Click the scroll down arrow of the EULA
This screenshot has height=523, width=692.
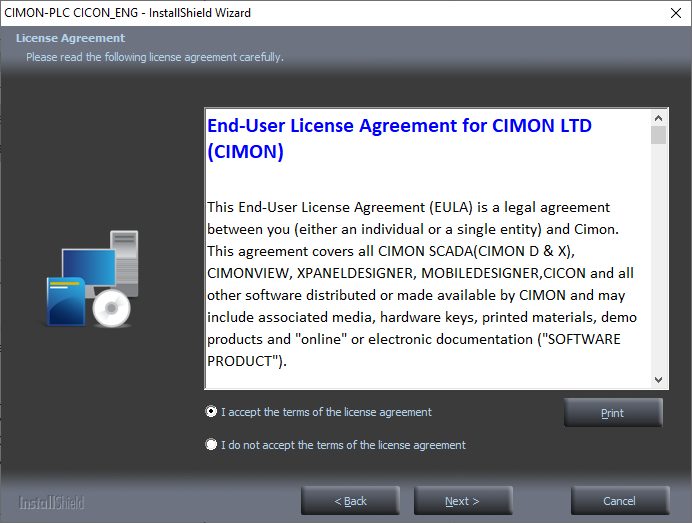pyautogui.click(x=658, y=380)
